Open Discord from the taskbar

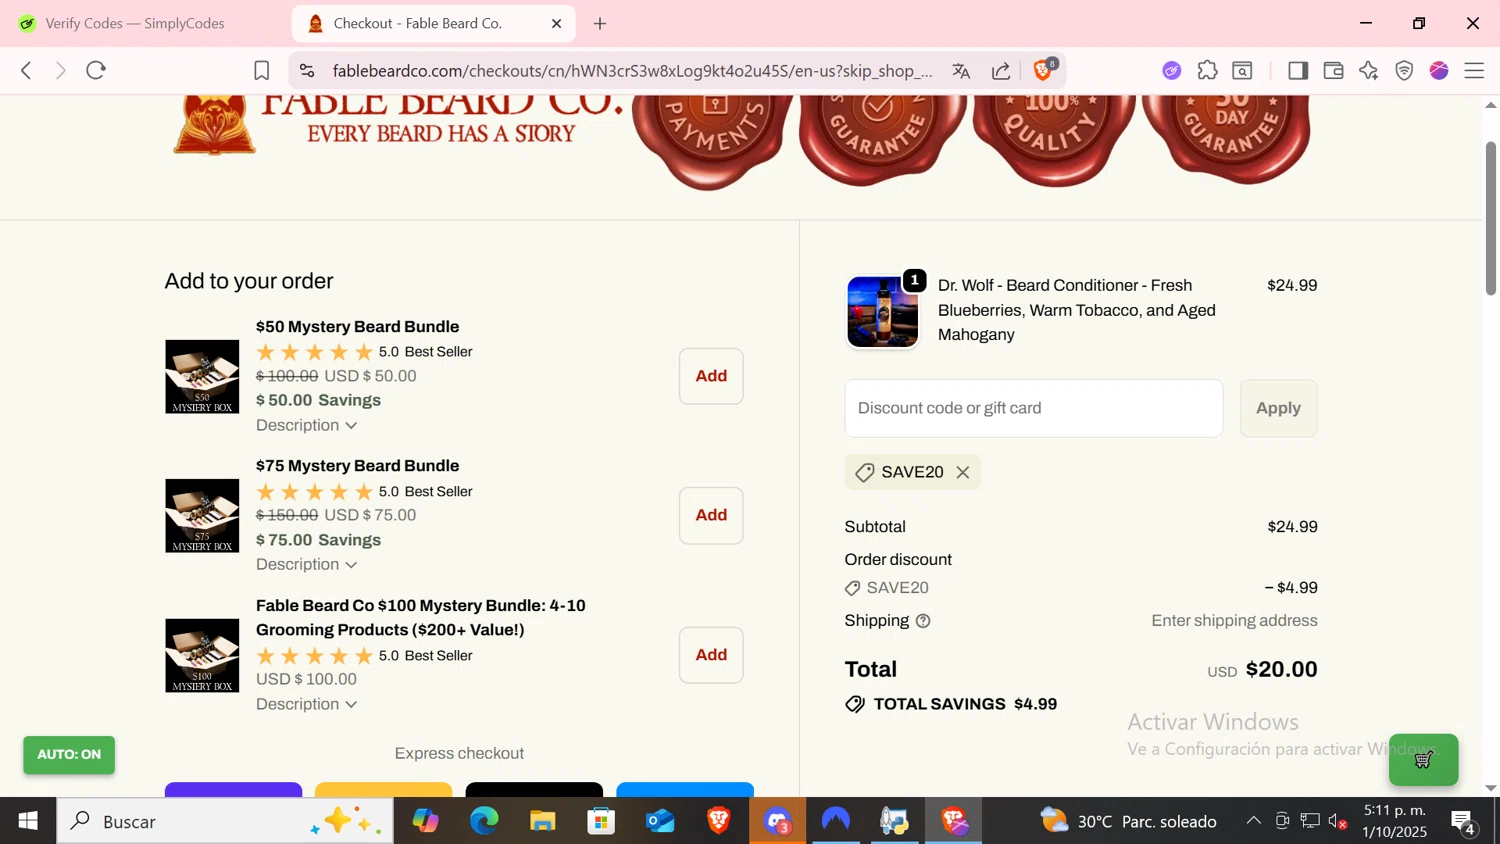coord(778,821)
